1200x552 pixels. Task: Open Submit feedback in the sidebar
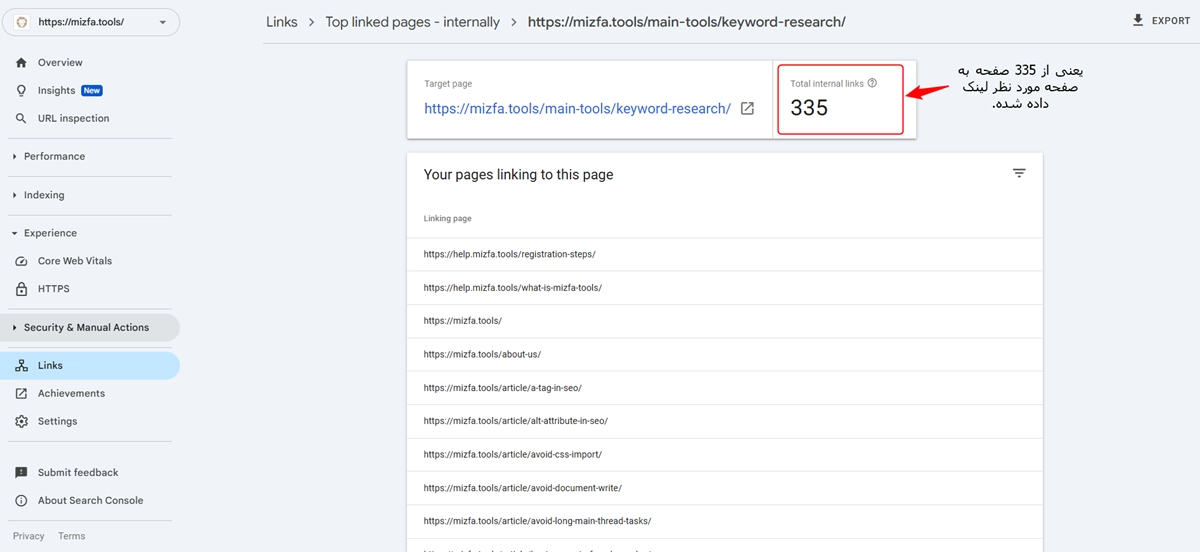pyautogui.click(x=78, y=473)
